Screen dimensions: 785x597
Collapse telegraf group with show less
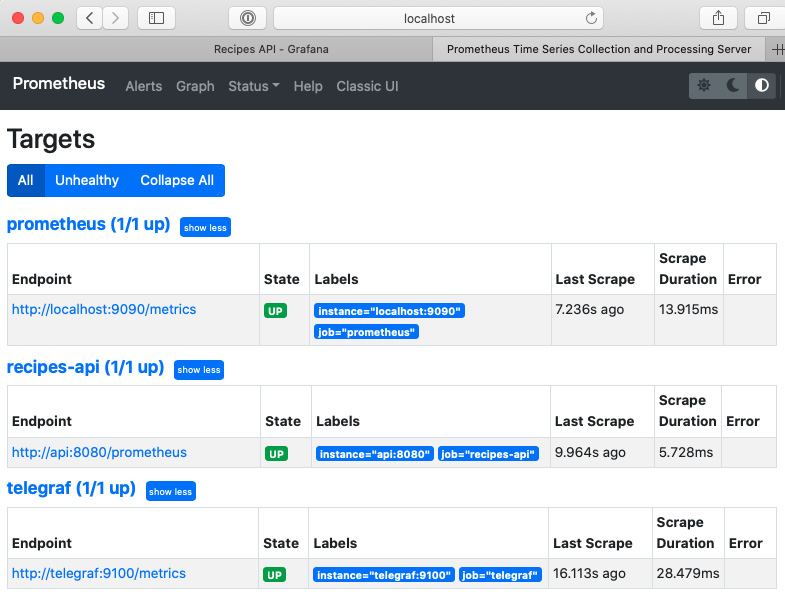[x=170, y=492]
